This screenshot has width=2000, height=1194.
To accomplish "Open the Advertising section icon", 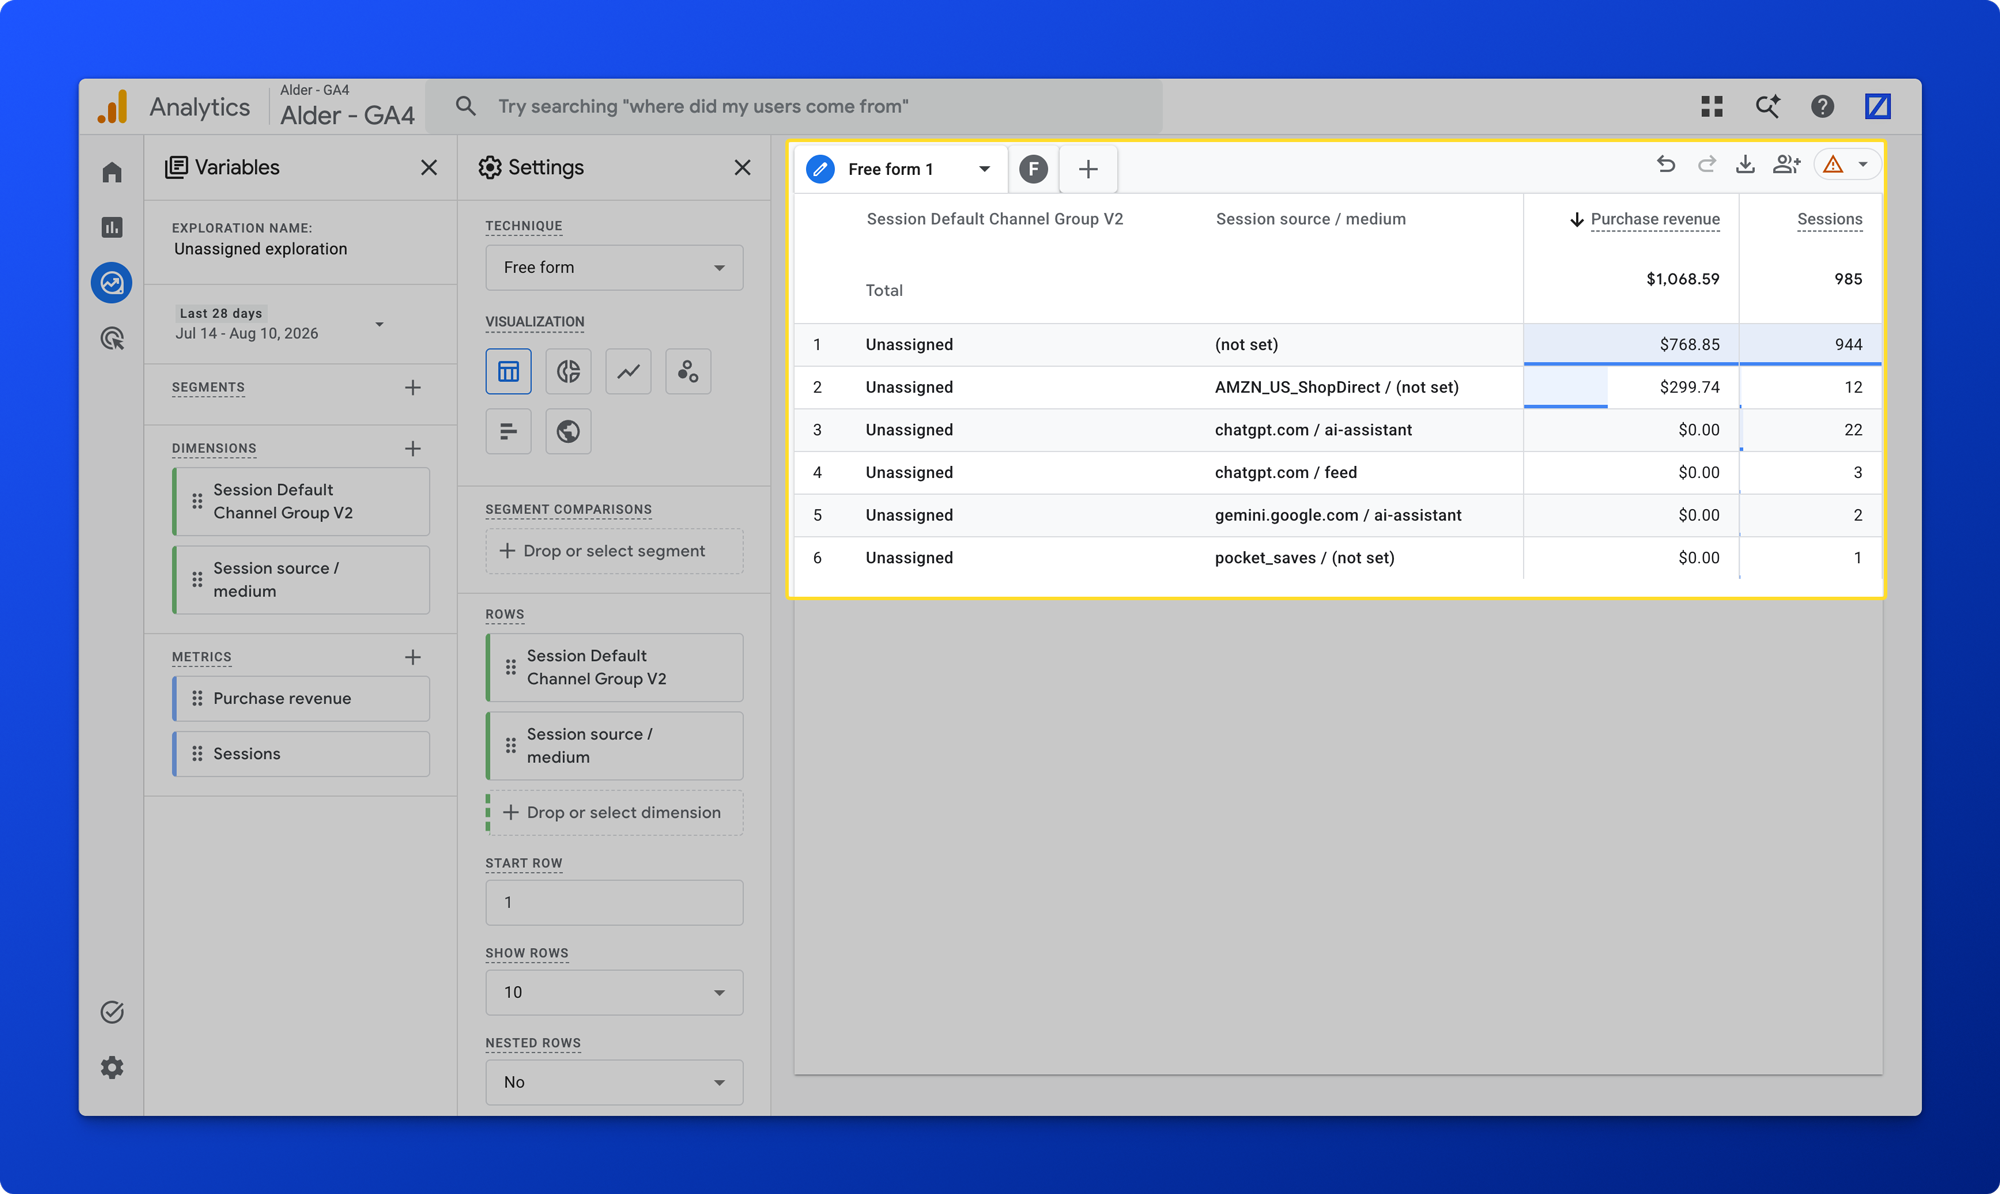I will tap(112, 338).
